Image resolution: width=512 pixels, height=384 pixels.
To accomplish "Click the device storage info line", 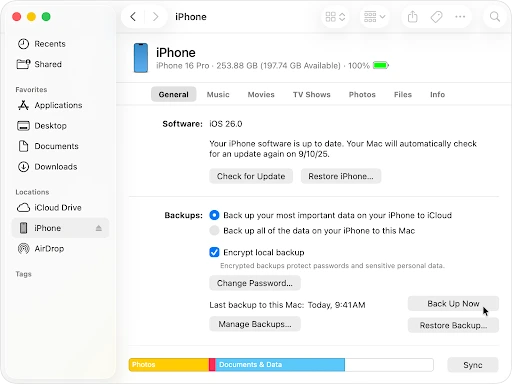I will pyautogui.click(x=263, y=66).
